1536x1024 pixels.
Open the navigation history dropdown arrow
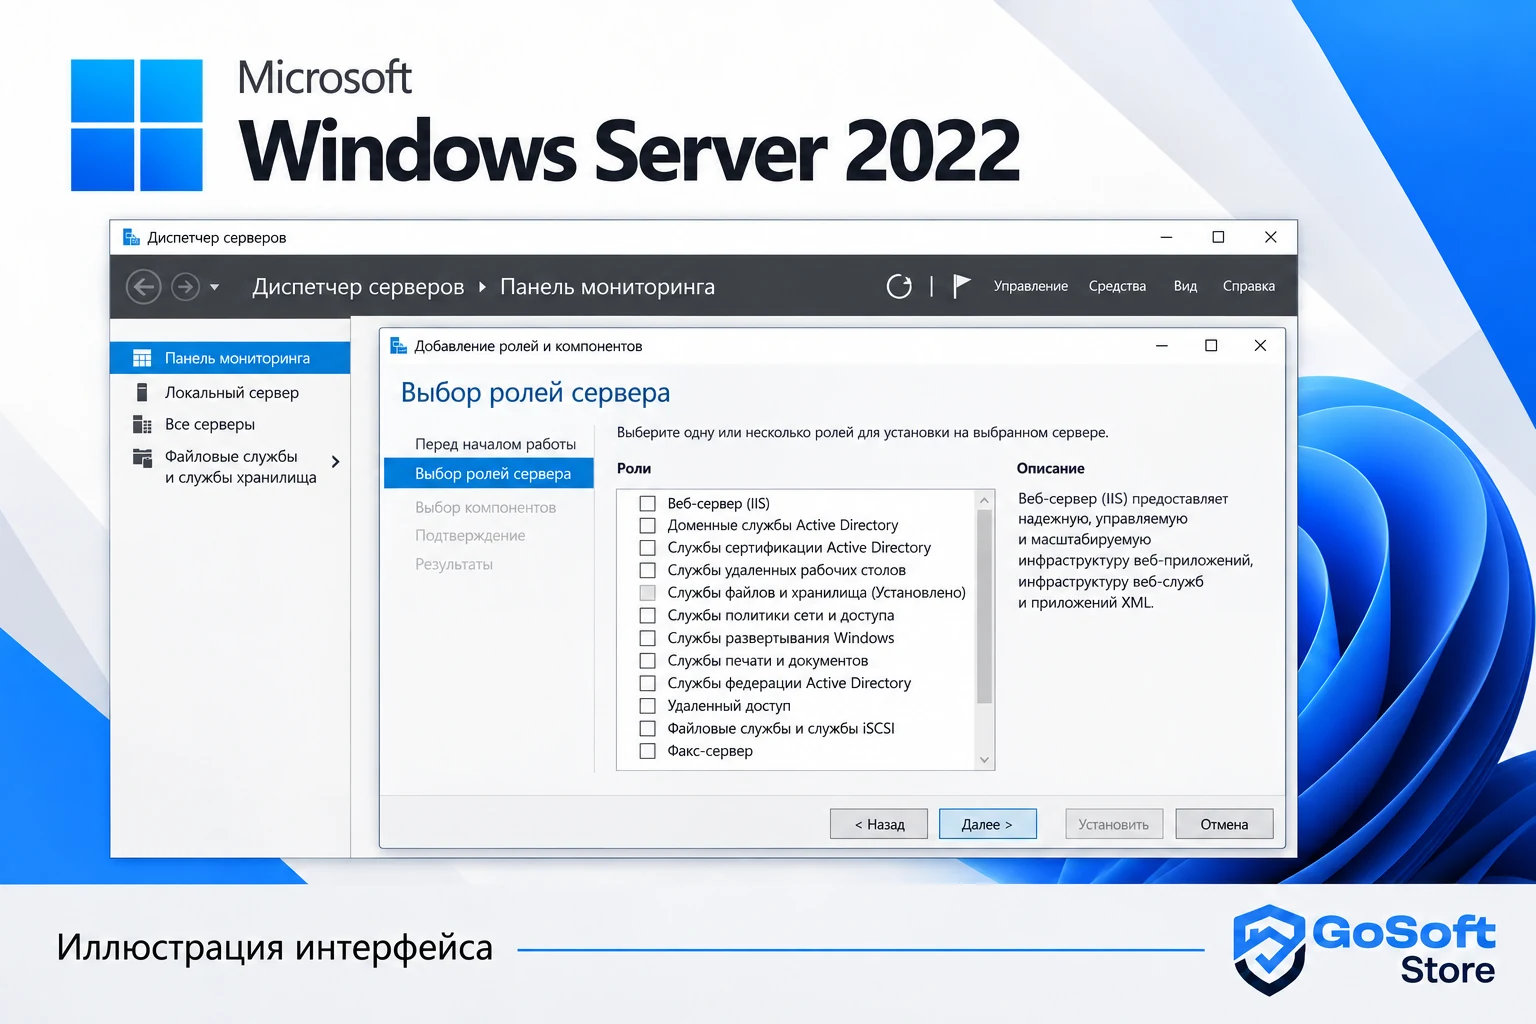(x=214, y=287)
